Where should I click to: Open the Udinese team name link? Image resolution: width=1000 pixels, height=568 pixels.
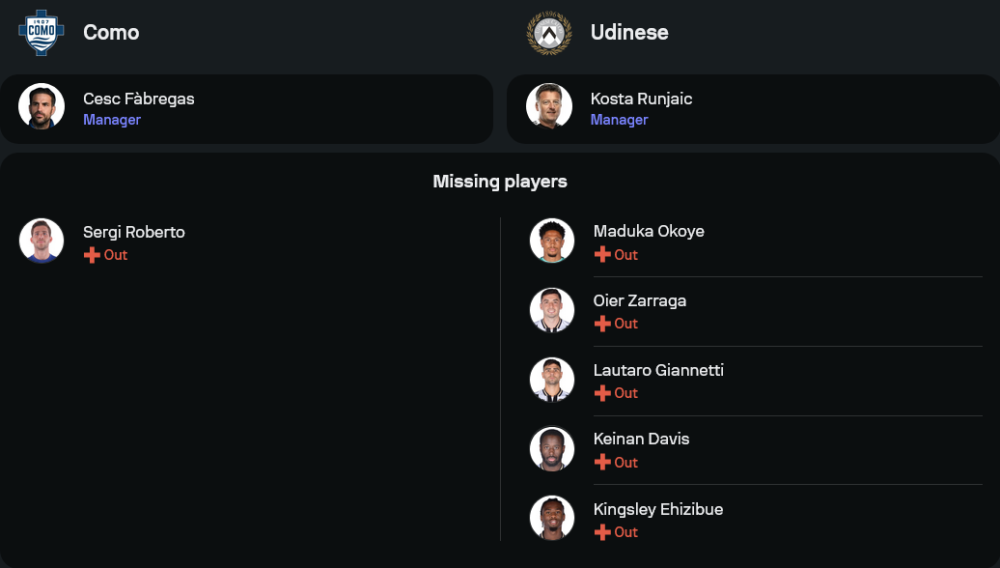629,32
